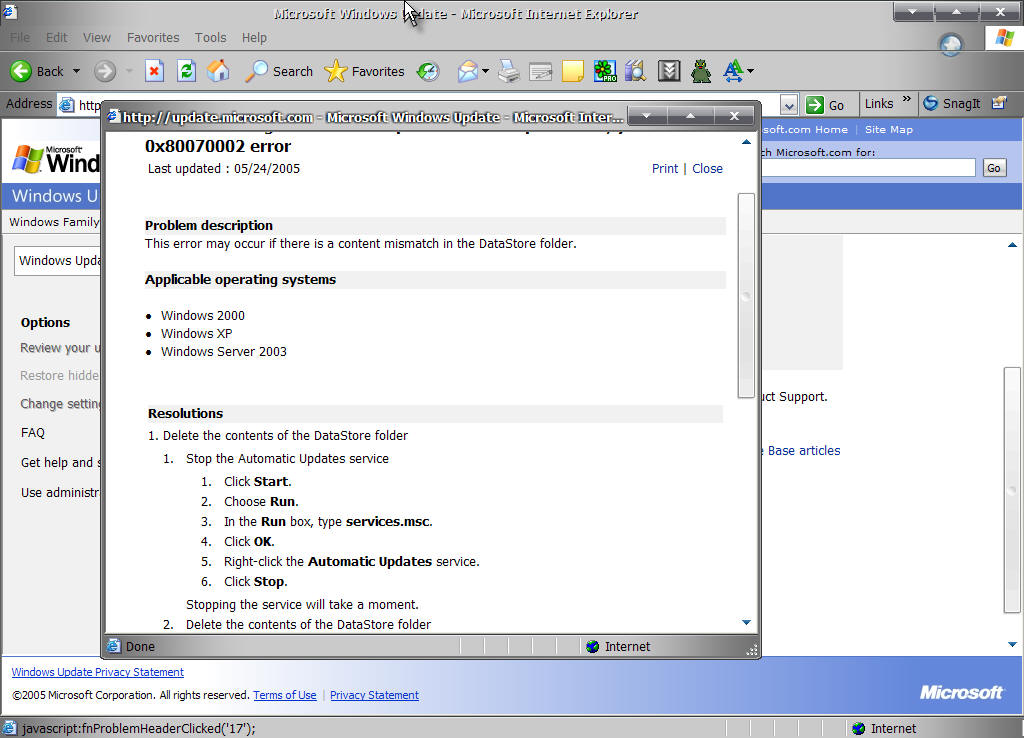Click the yellow note icon in toolbar
Image resolution: width=1024 pixels, height=738 pixels.
tap(572, 71)
